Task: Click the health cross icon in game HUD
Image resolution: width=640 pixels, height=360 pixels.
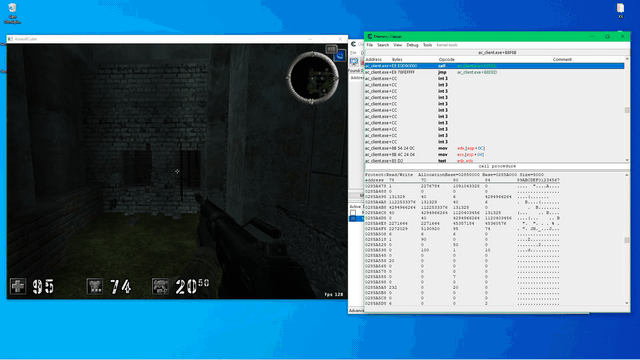Action: [18, 286]
